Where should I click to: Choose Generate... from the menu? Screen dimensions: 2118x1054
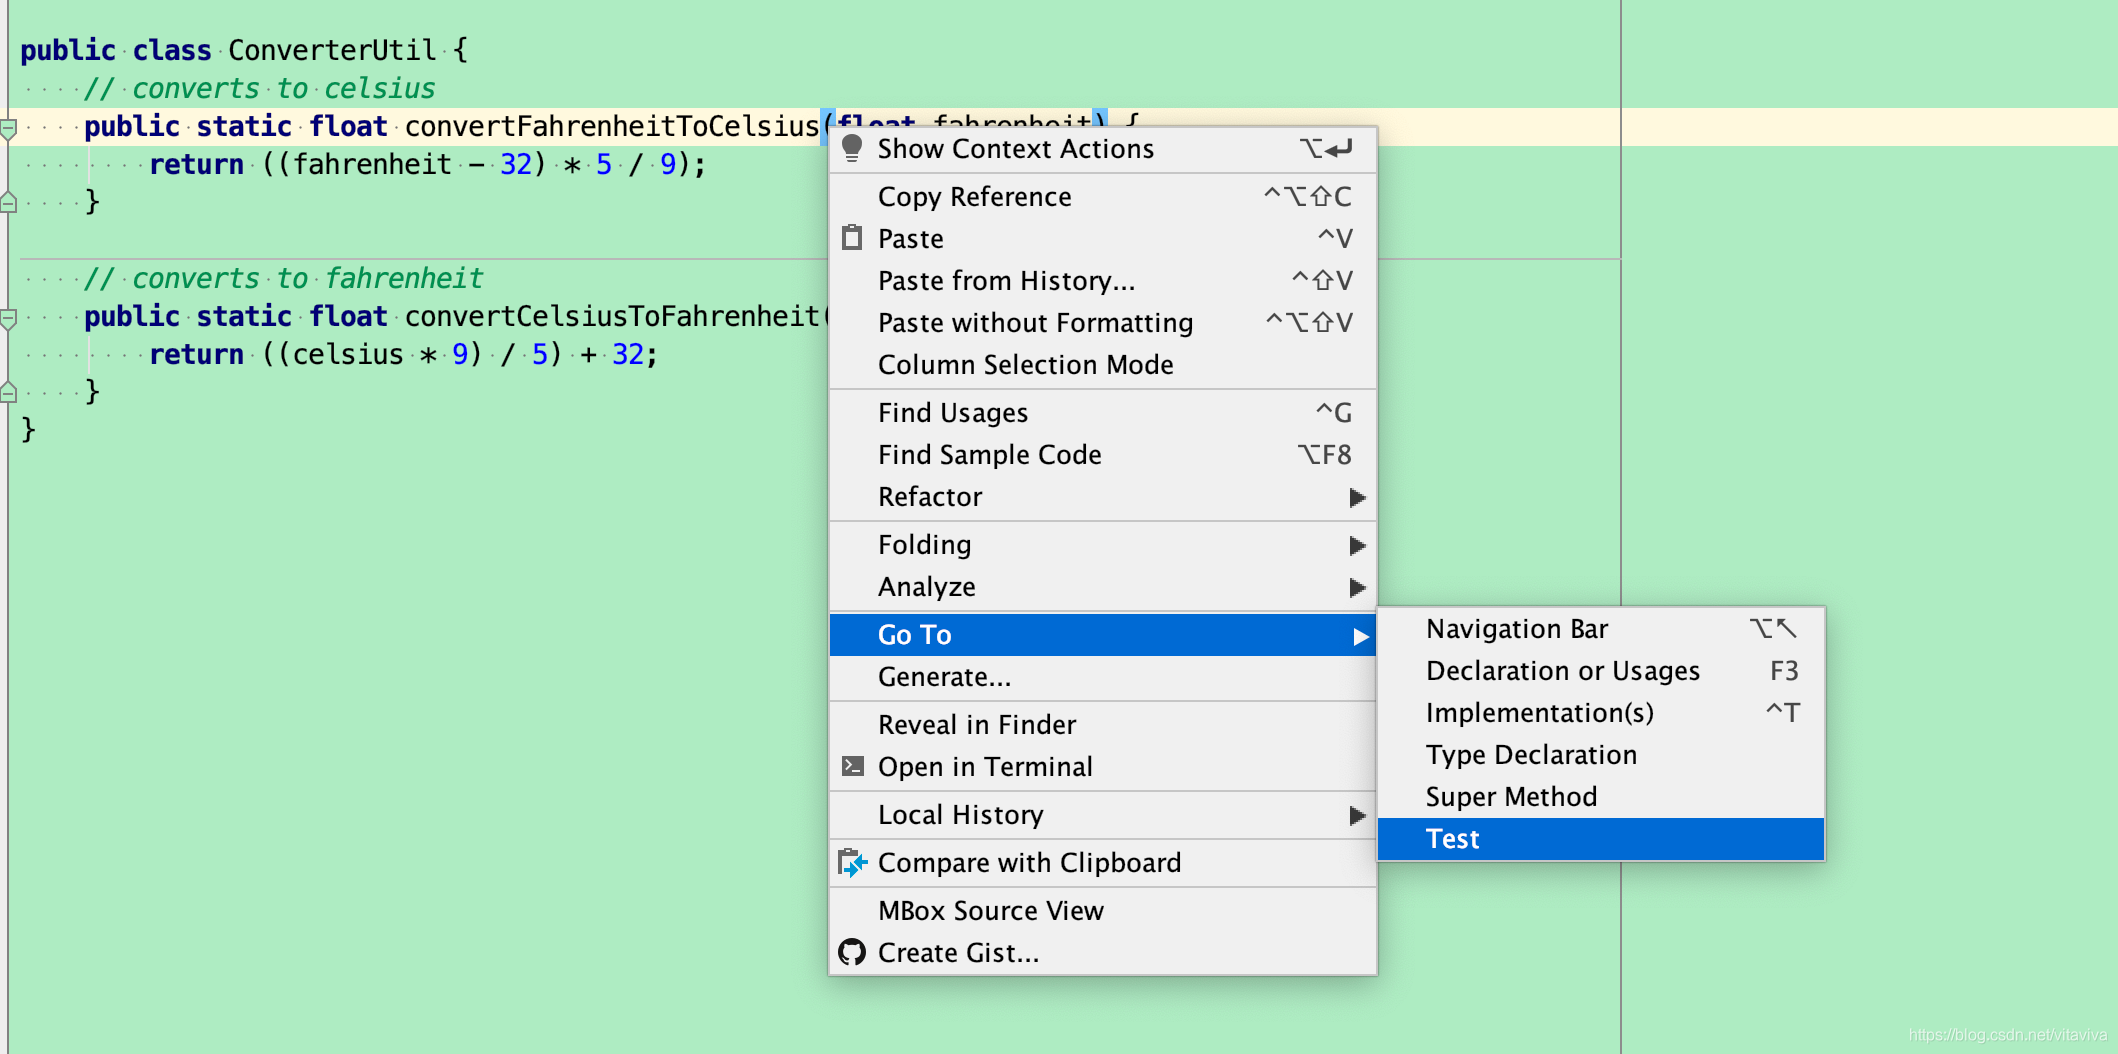pos(1103,677)
